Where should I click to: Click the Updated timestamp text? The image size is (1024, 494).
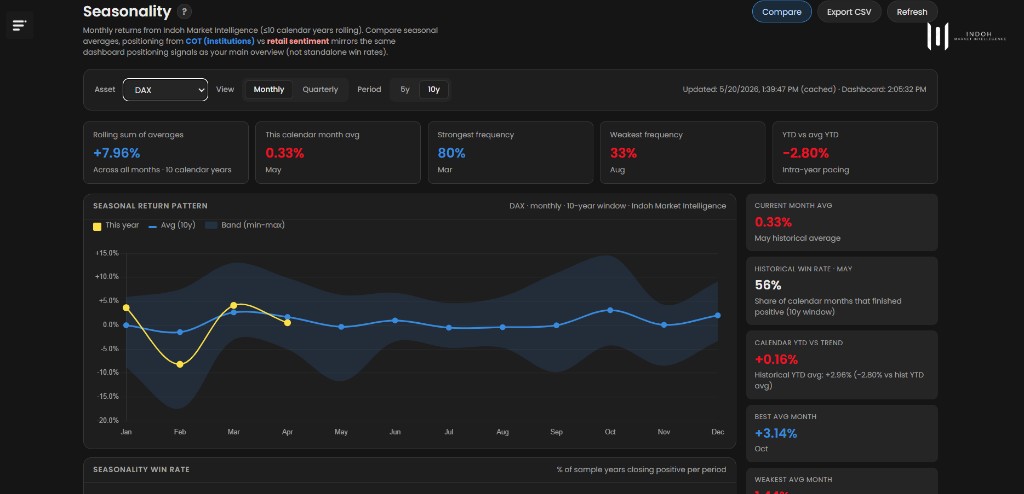click(x=805, y=90)
